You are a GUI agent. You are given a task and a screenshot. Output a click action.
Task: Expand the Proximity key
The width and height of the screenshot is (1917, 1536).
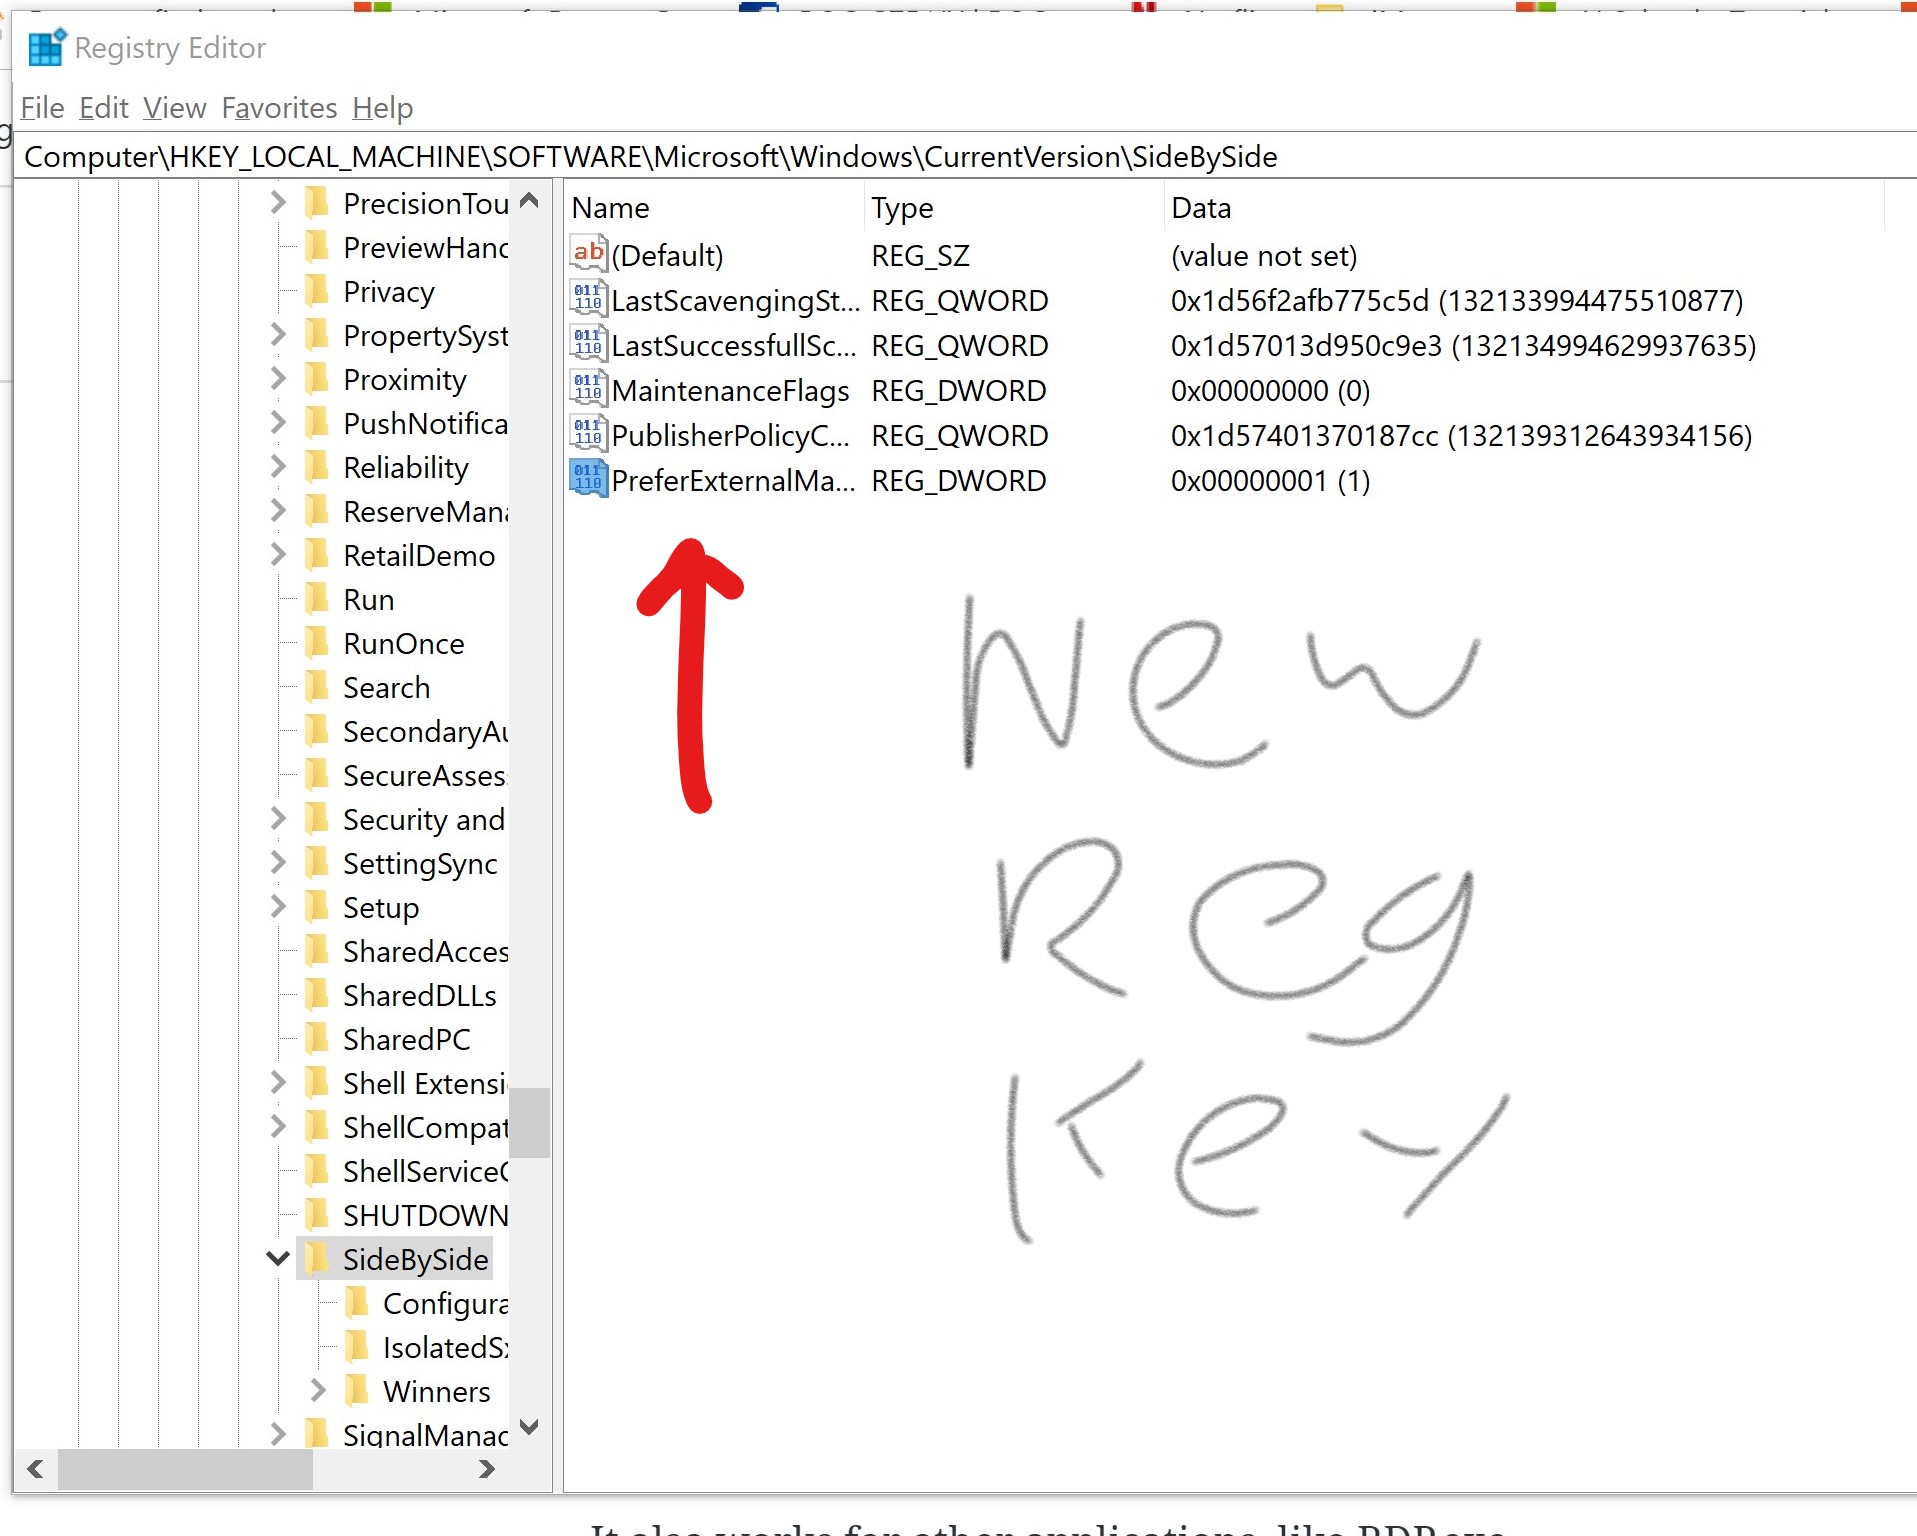(x=278, y=379)
